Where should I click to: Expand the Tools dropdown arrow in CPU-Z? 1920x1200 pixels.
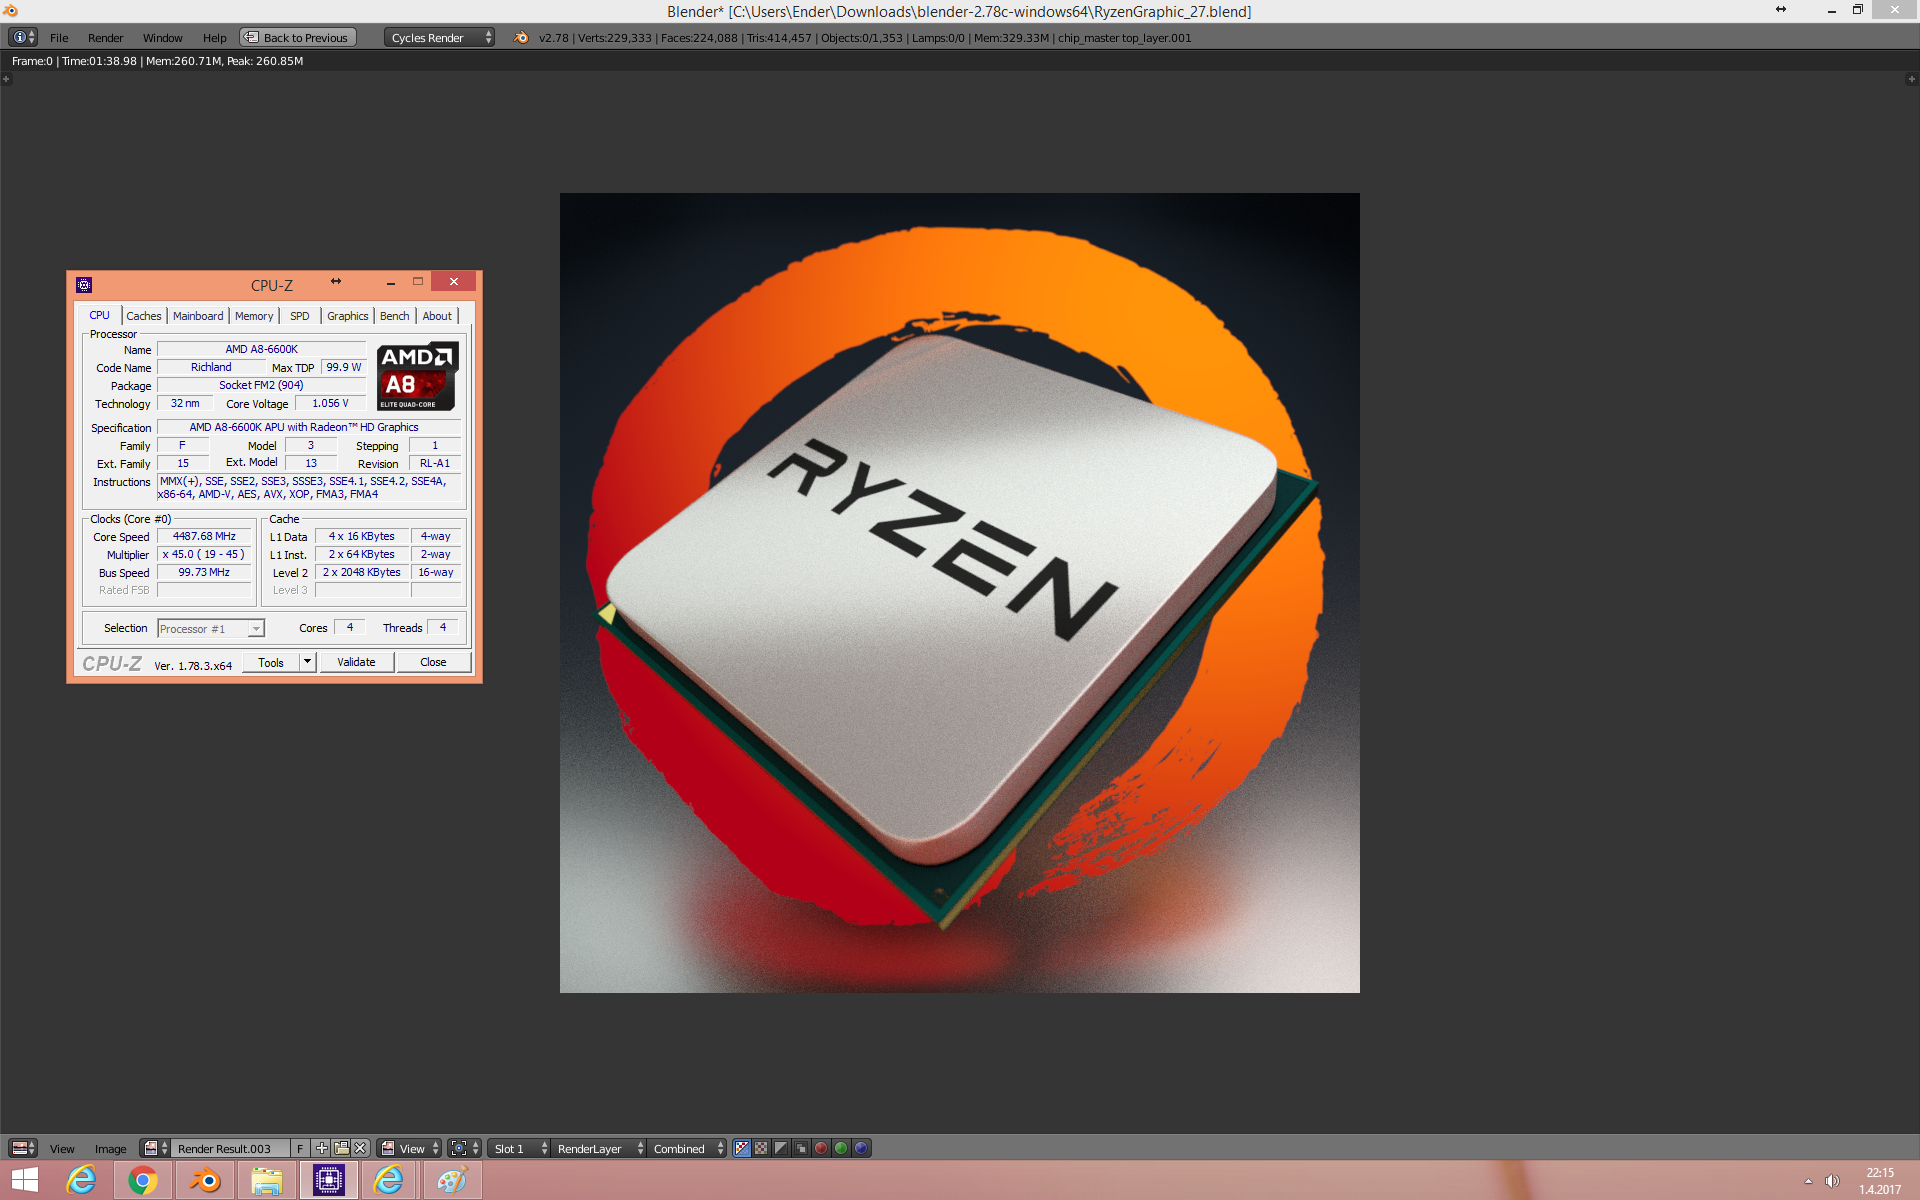[x=308, y=662]
